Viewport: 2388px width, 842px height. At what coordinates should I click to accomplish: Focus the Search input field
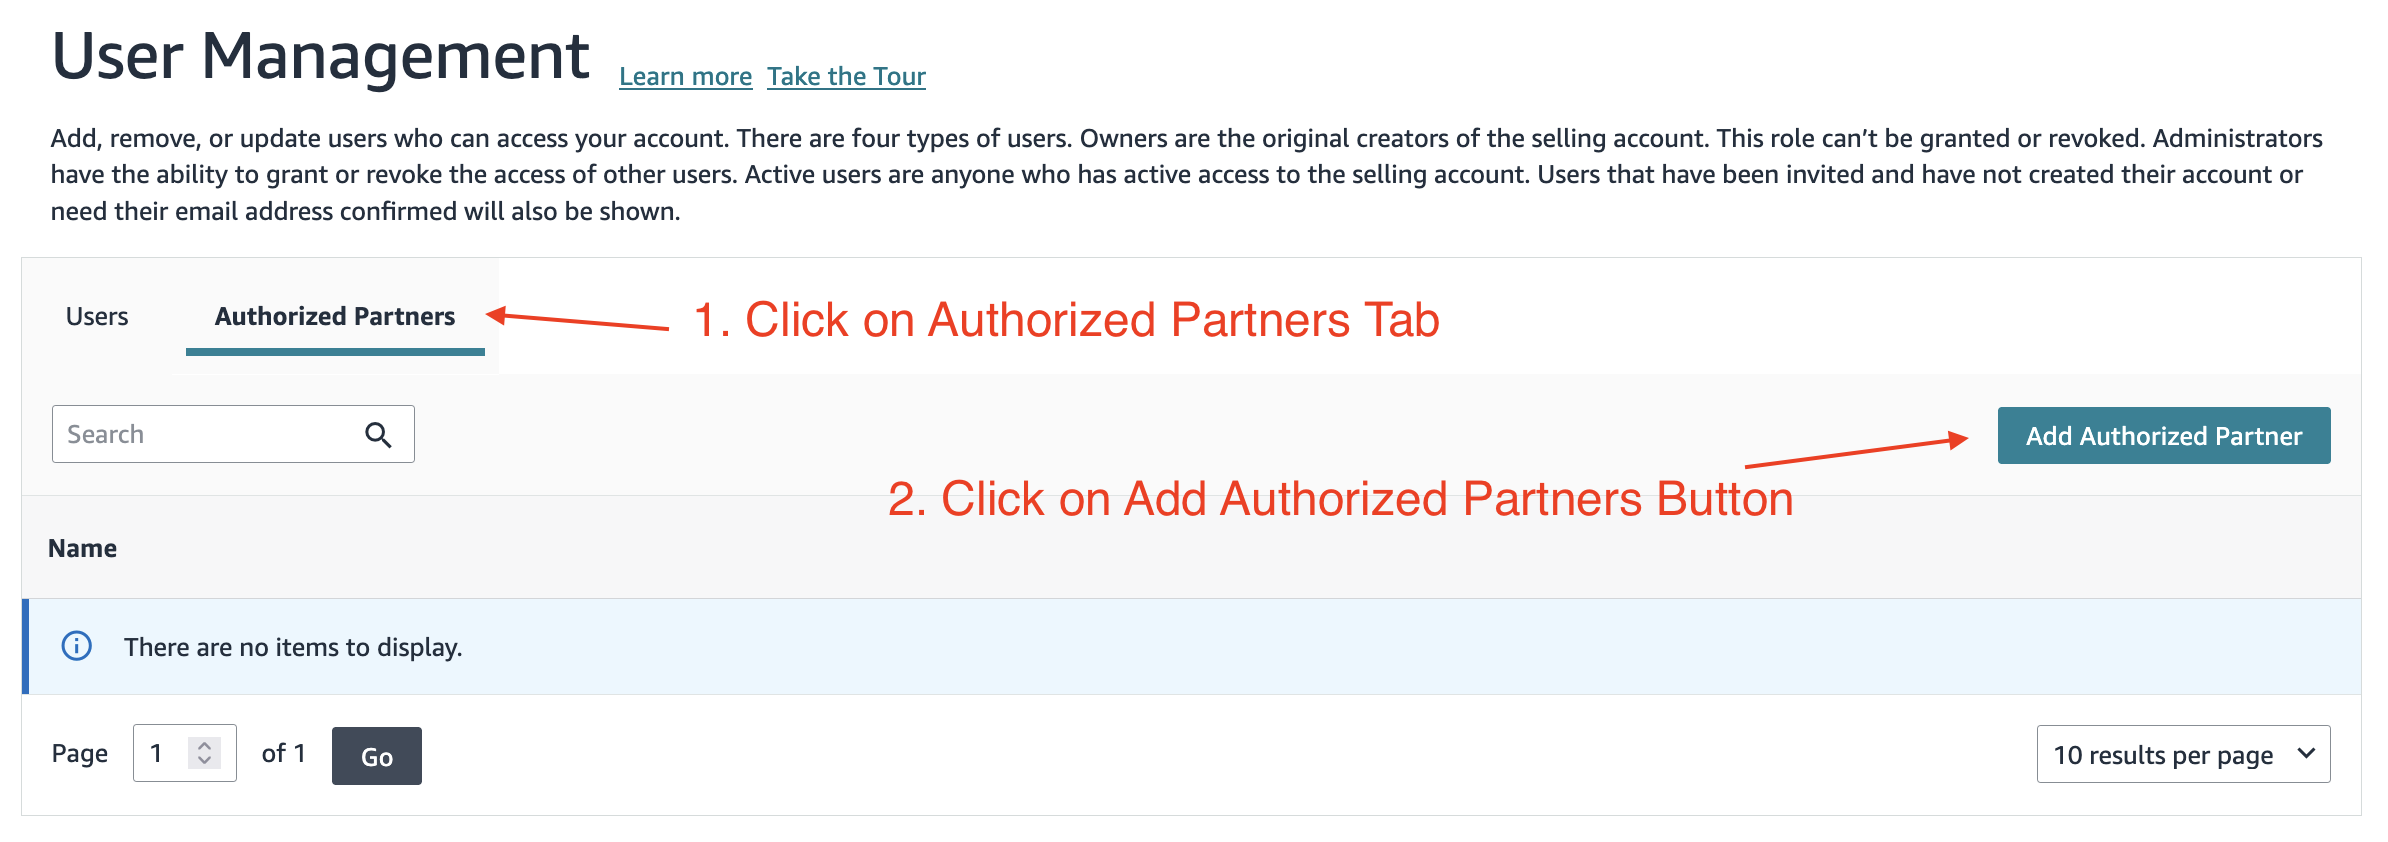(233, 434)
